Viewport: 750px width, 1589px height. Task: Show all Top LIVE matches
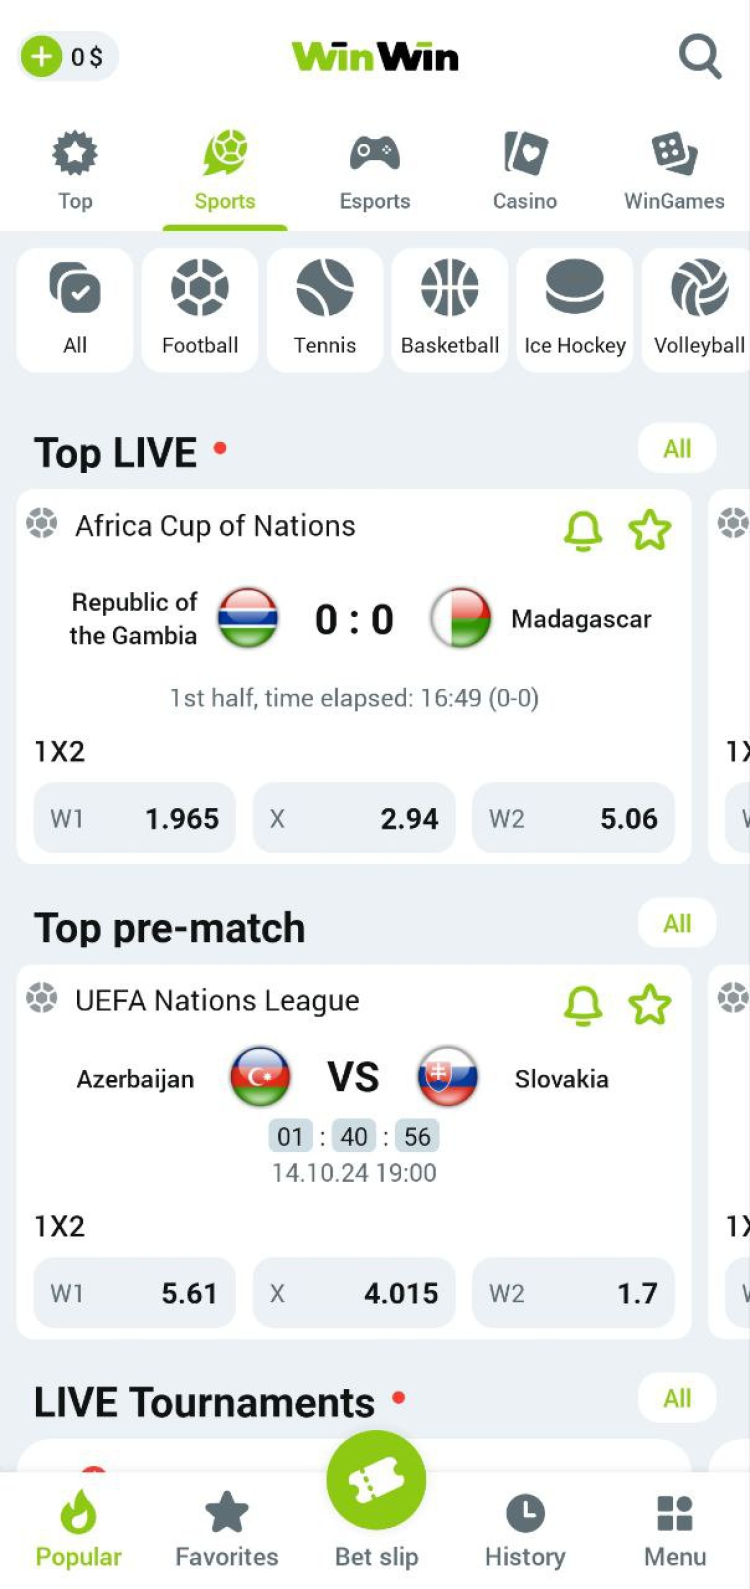coord(677,449)
